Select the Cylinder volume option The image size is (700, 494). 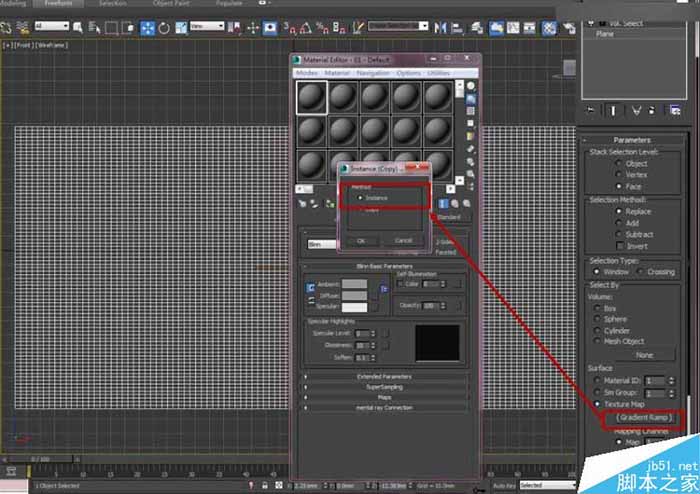coord(597,330)
